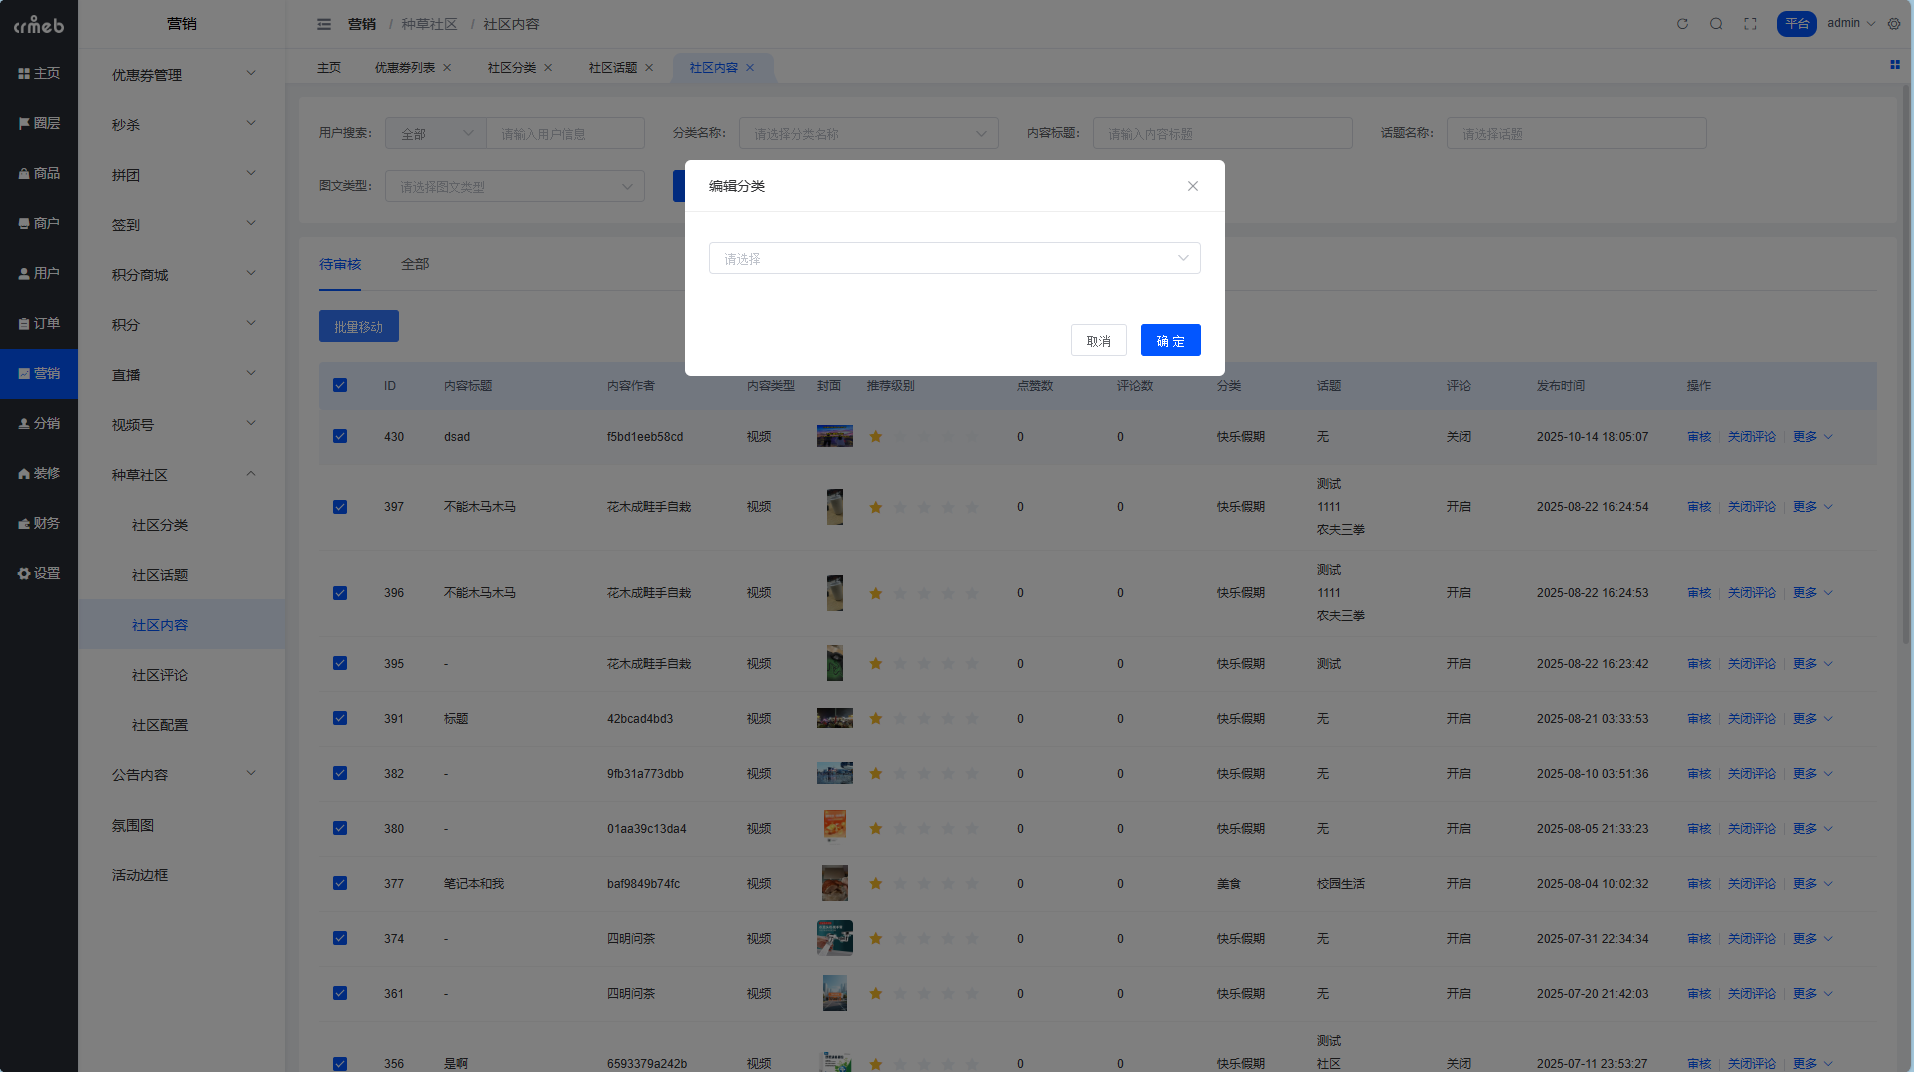Screen dimensions: 1914x1072
Task: Open the 请选择 dropdown in dialog
Action: [x=954, y=258]
